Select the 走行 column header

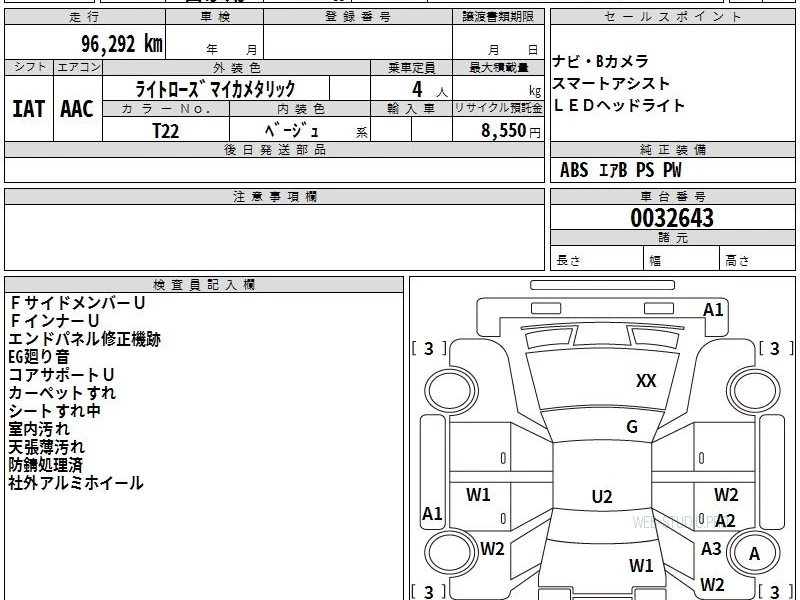pos(85,17)
